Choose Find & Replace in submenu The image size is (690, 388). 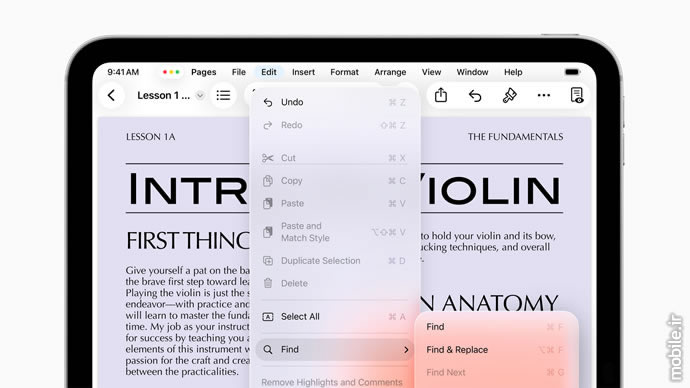point(495,350)
